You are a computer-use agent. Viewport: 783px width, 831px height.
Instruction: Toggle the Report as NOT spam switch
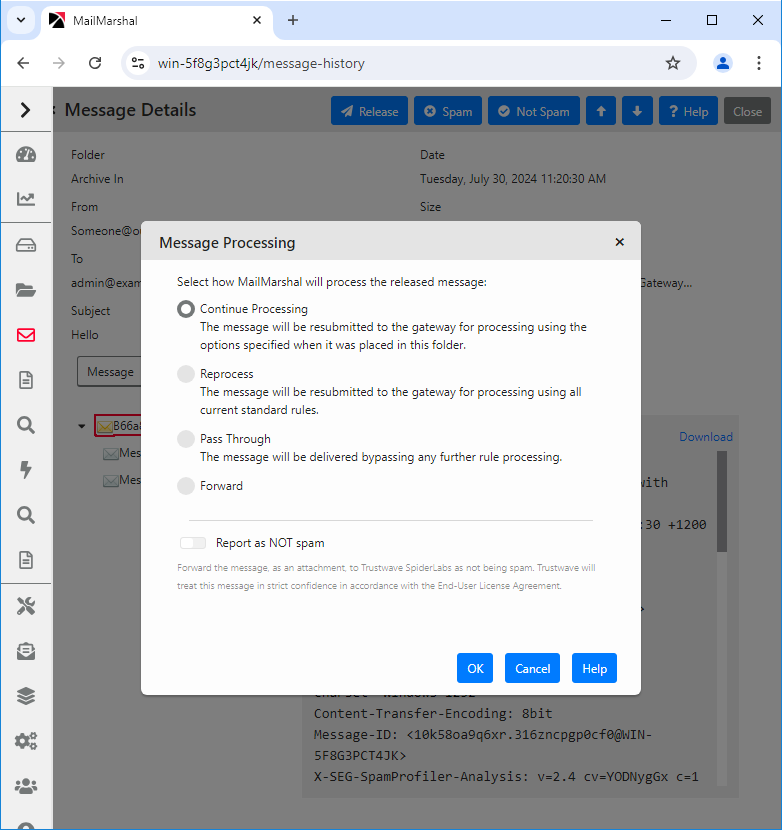click(193, 543)
